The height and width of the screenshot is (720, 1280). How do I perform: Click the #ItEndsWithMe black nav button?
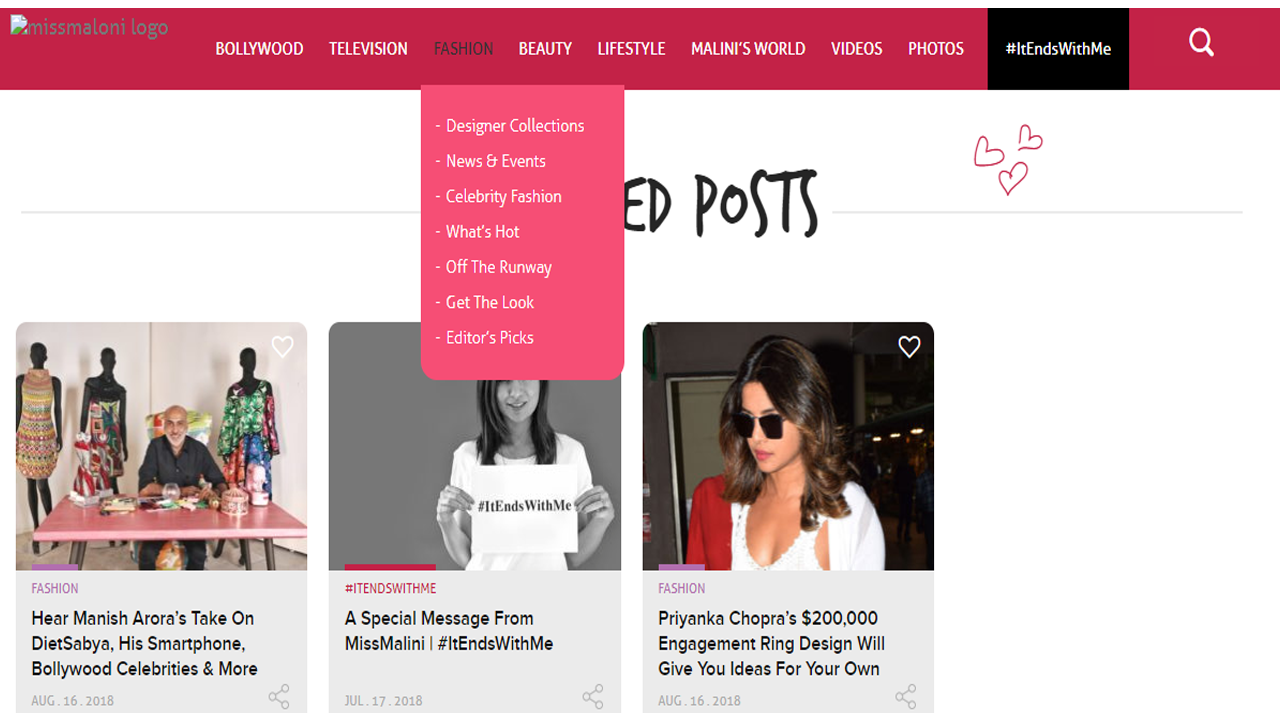pos(1058,49)
